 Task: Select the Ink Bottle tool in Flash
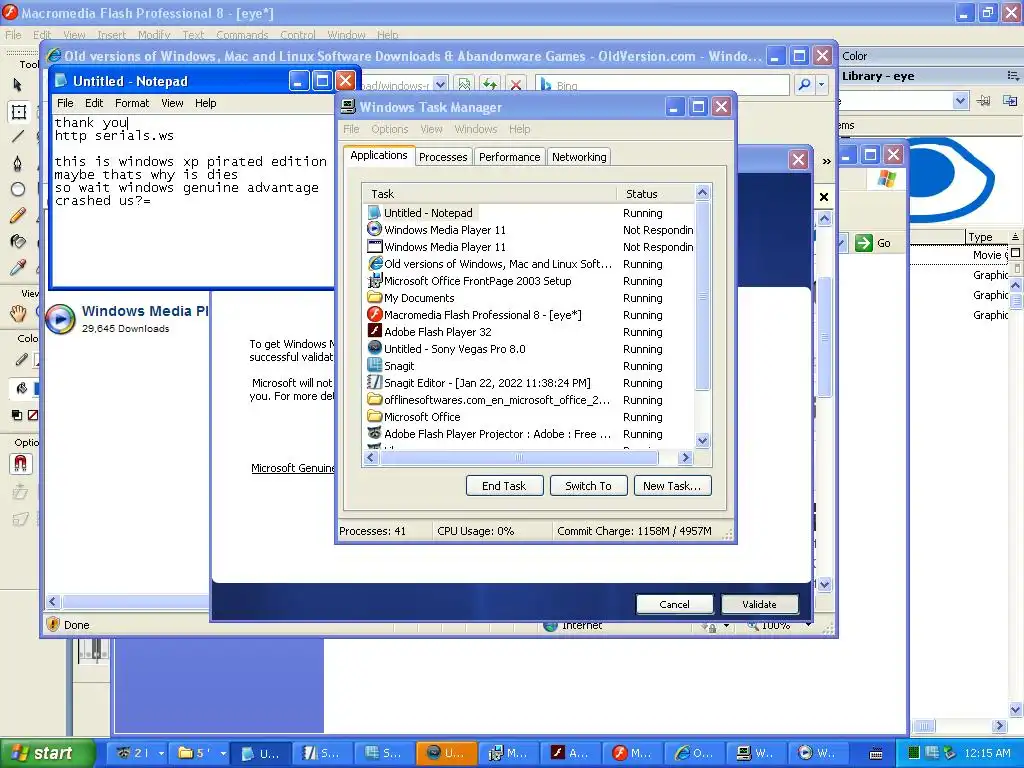coord(18,242)
